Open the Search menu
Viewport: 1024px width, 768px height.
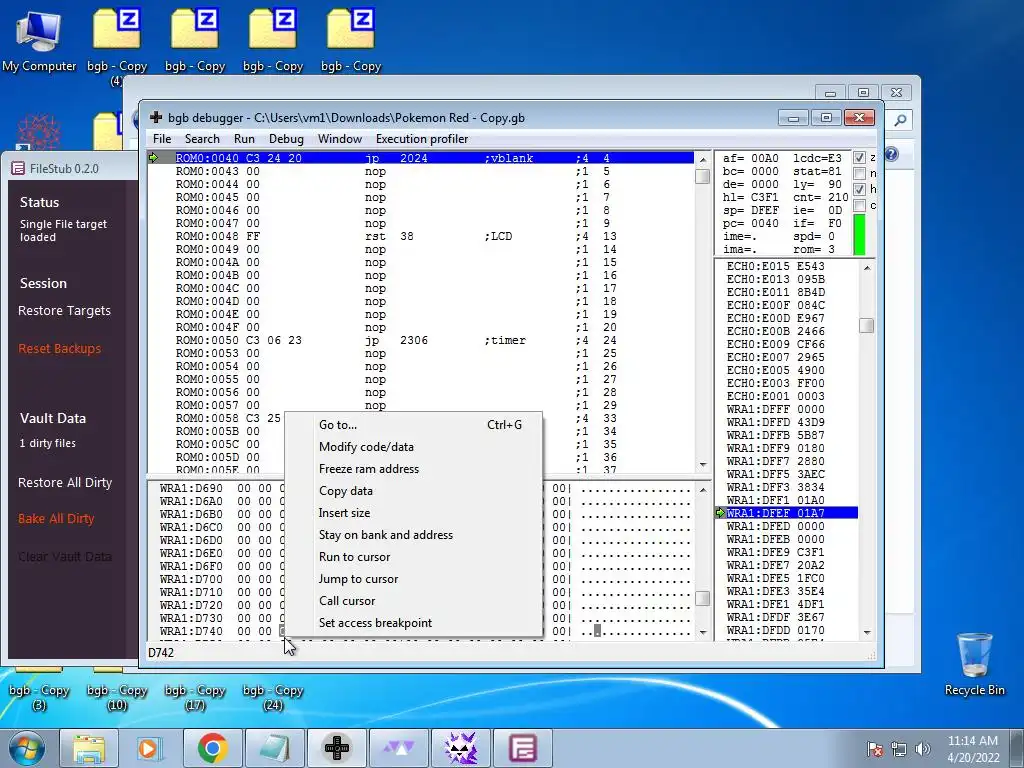point(202,138)
